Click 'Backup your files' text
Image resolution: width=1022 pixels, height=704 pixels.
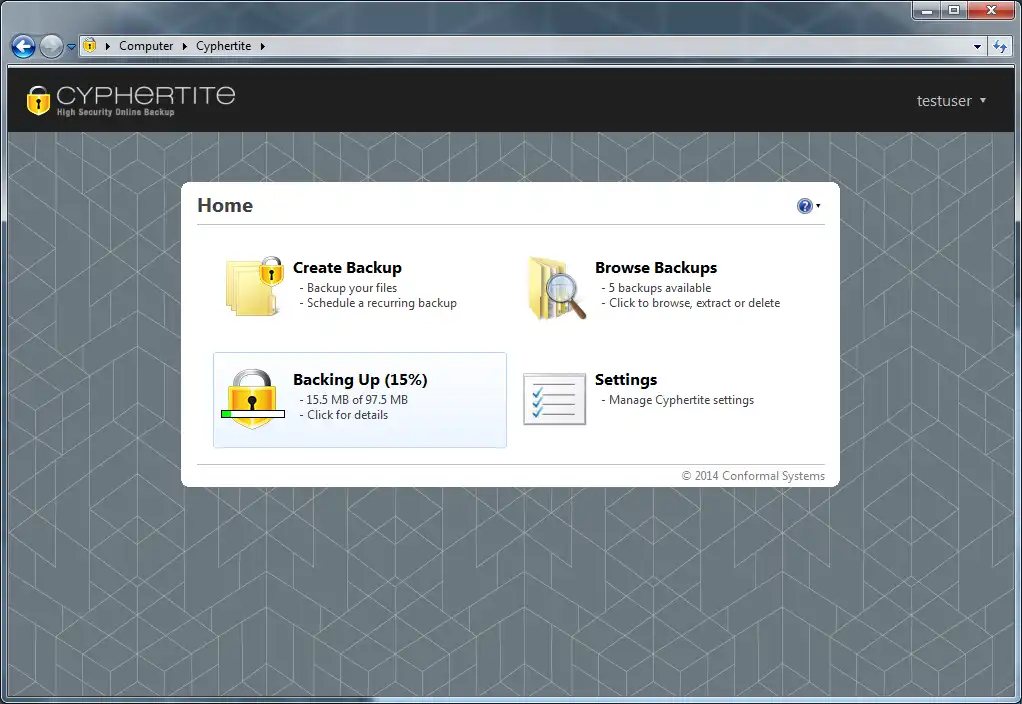tap(352, 288)
